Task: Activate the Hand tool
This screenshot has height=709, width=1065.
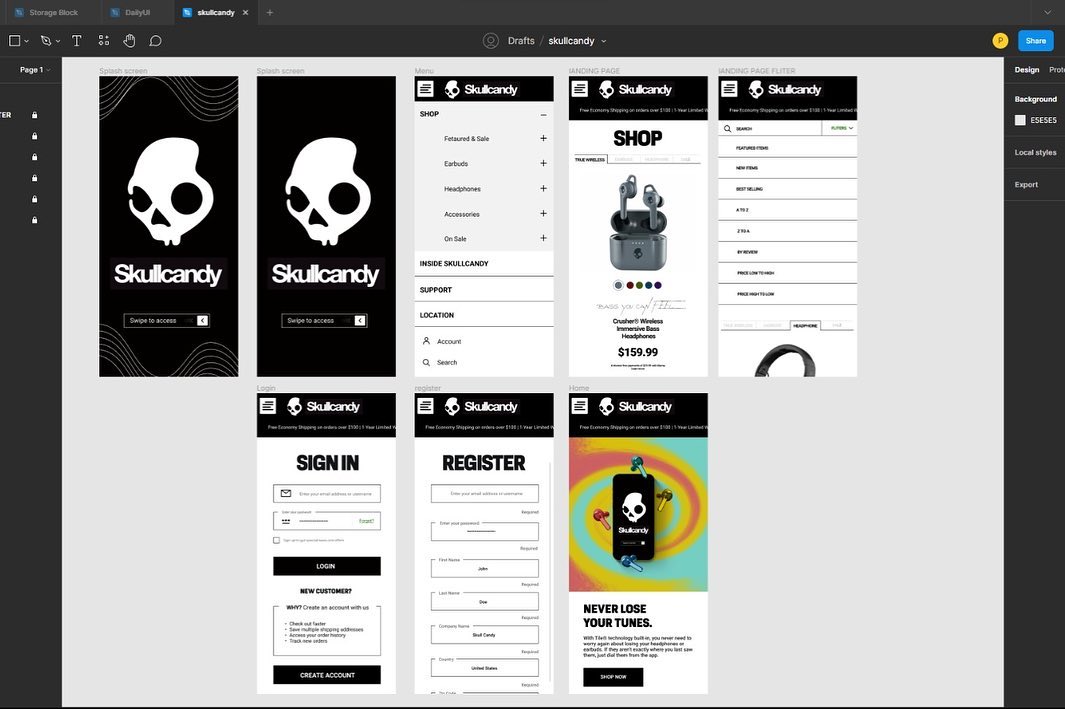Action: [129, 41]
